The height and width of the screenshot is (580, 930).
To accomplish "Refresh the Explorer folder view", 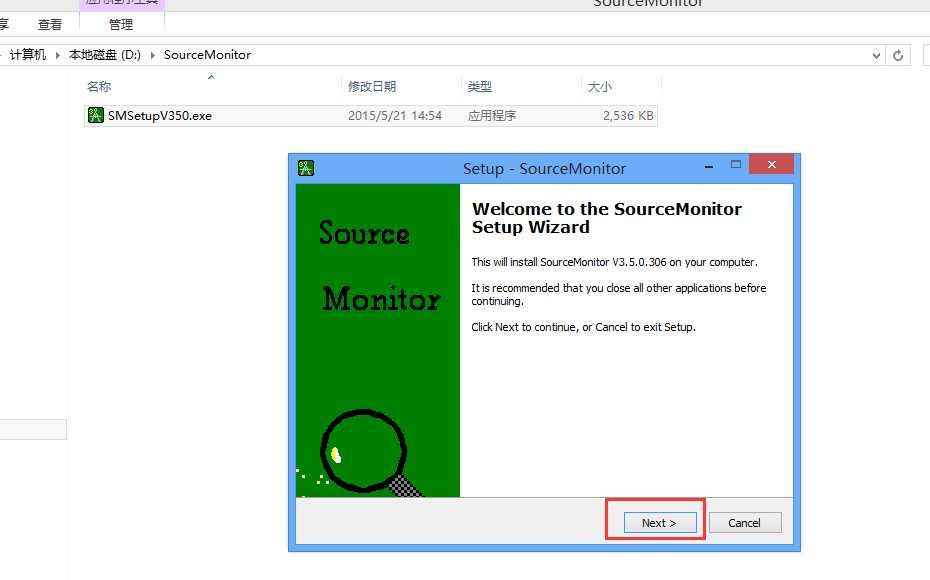I will (x=898, y=55).
